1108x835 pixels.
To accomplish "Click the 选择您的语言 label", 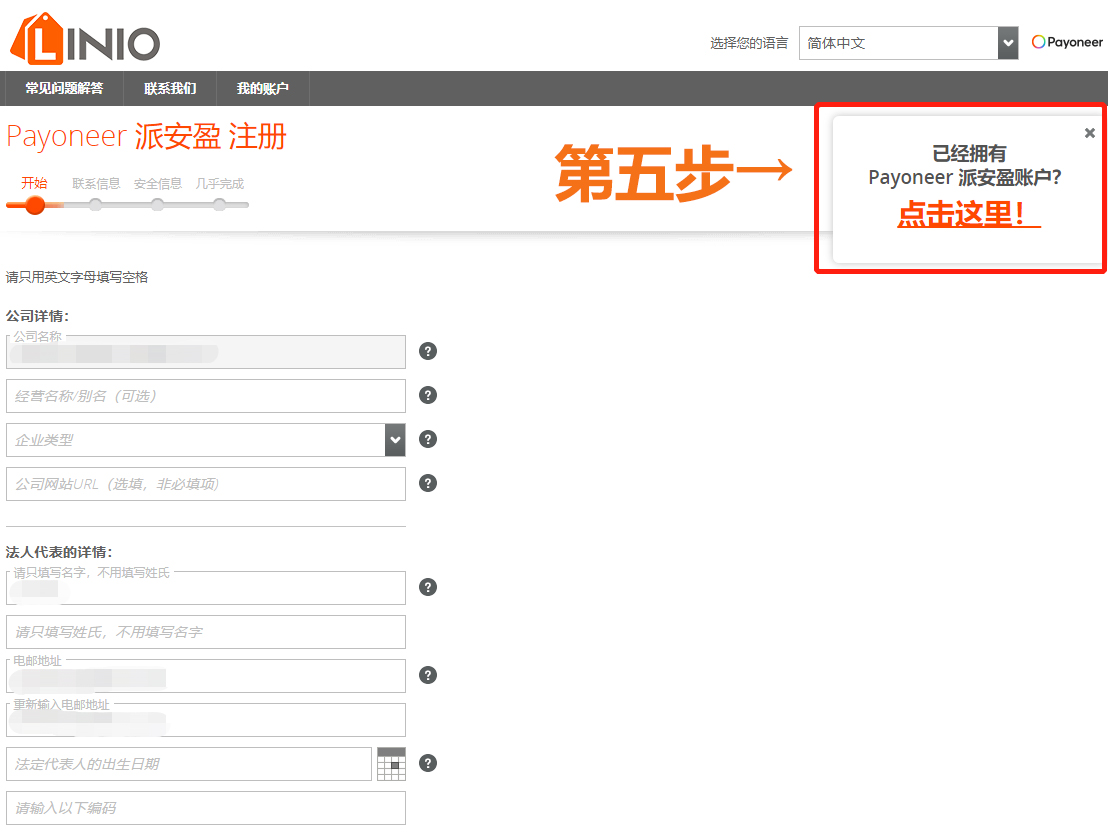I will point(749,43).
